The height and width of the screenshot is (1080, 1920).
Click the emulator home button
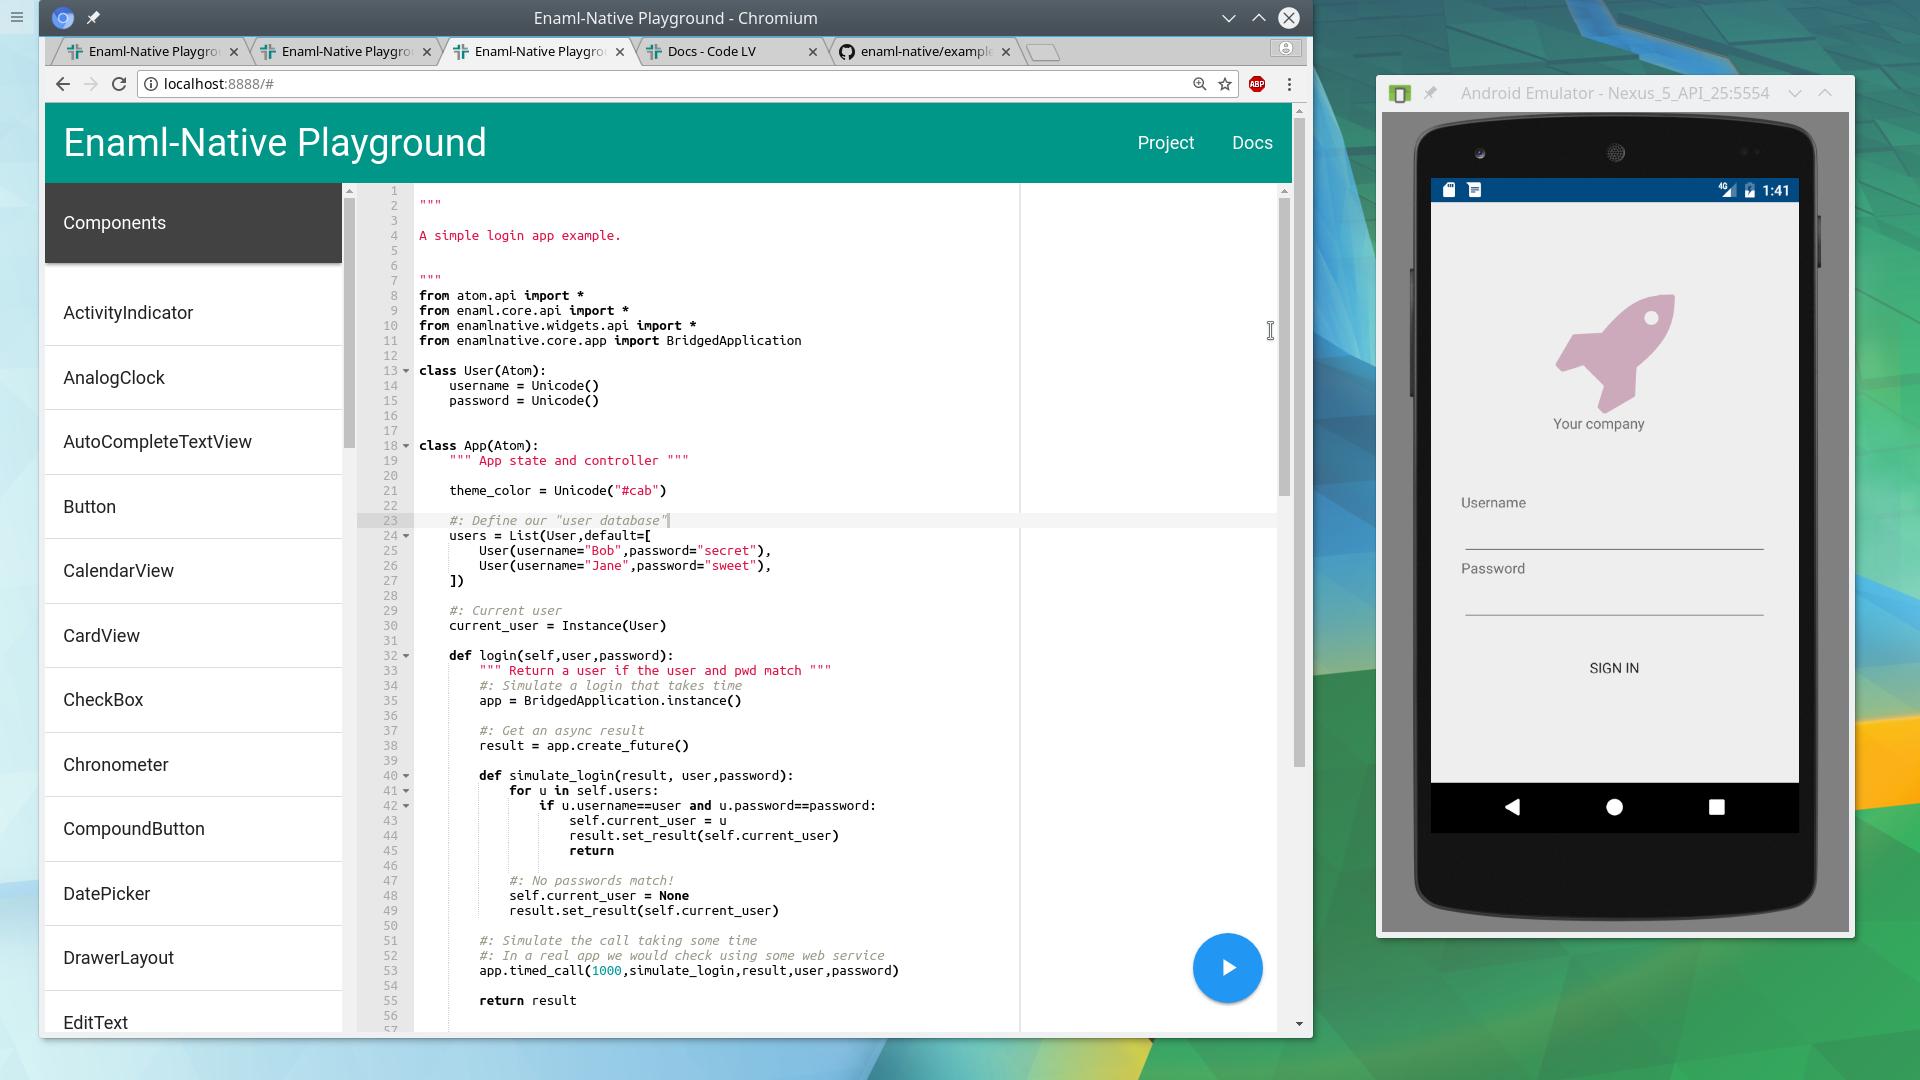click(1615, 806)
